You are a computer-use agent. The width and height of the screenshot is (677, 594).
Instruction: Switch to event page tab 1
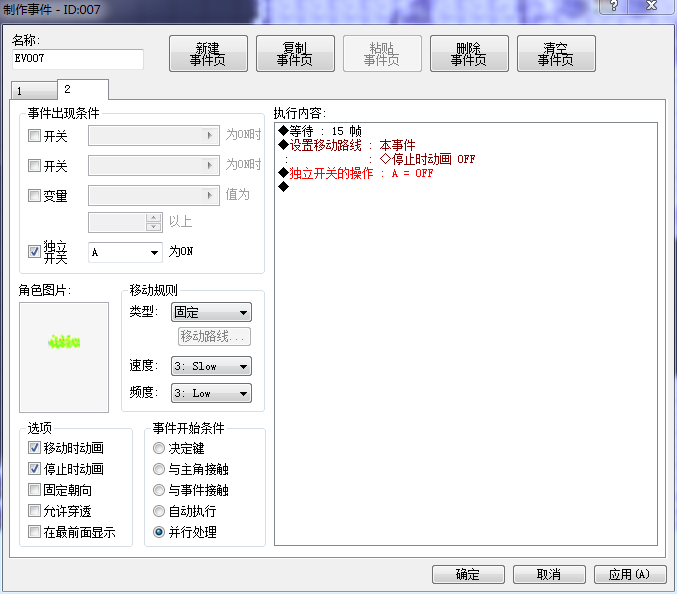[x=34, y=91]
